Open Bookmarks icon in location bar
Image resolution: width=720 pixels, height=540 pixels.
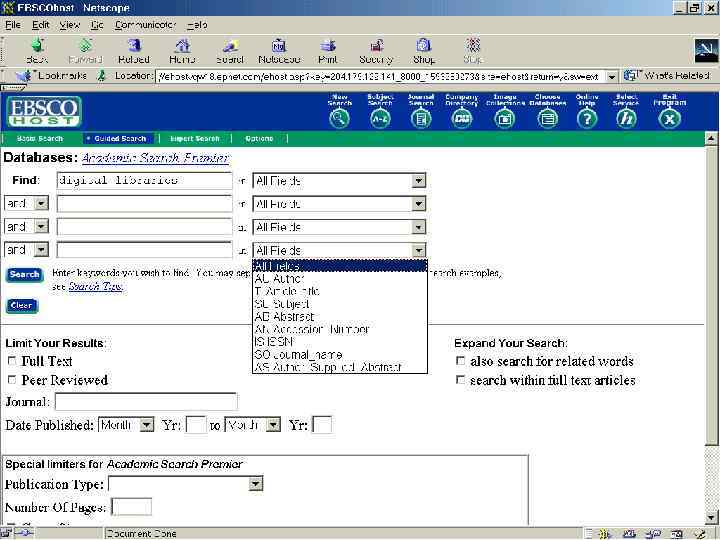[23, 76]
